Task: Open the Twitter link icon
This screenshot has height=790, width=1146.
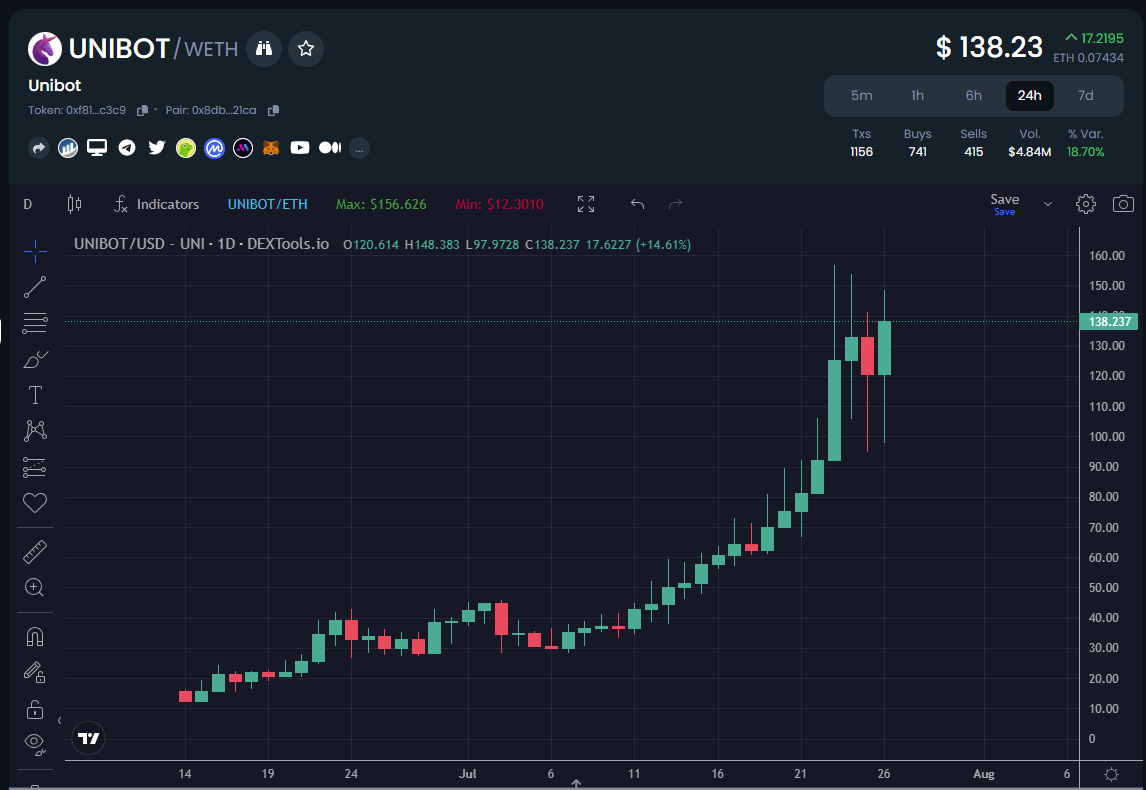Action: [156, 148]
